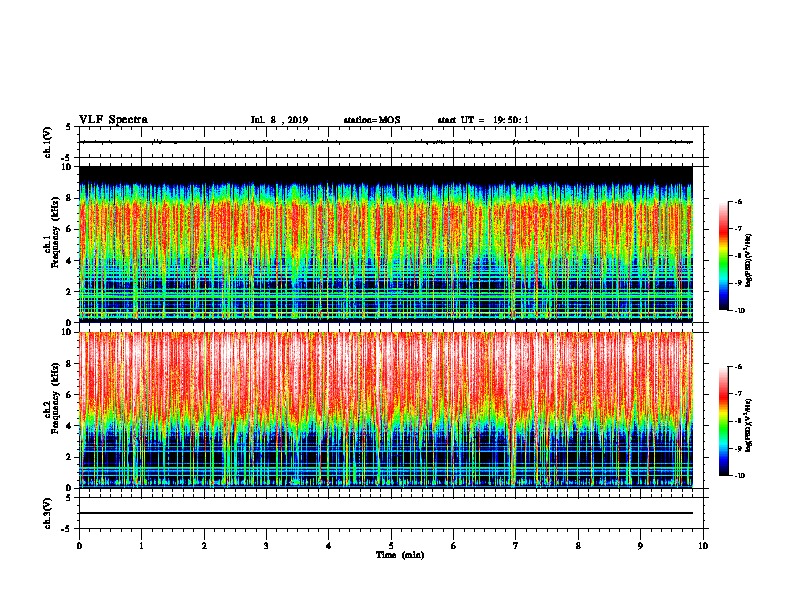
Task: Click the "-6" tick on ch.1 colorbar
Action: coord(738,201)
